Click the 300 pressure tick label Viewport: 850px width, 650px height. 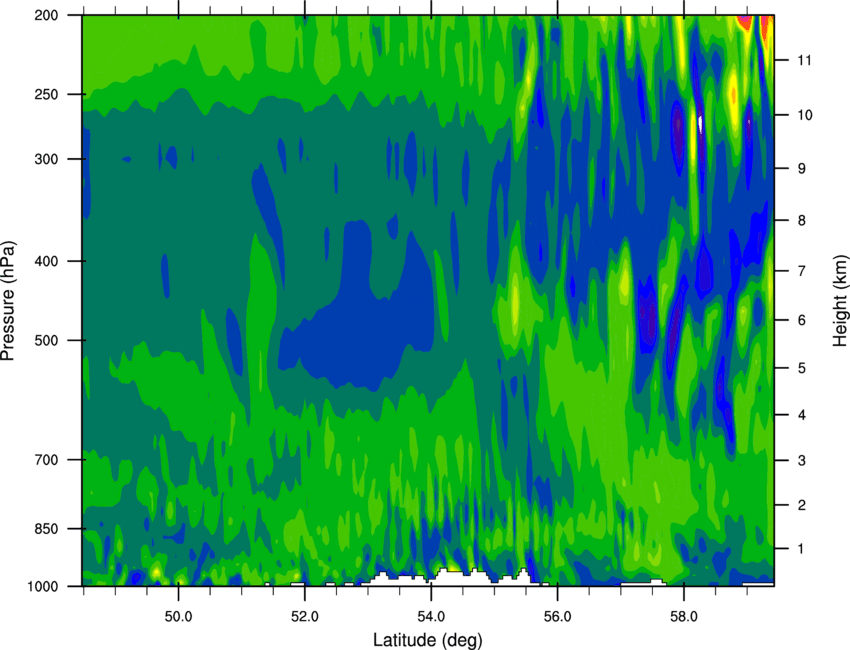point(46,159)
